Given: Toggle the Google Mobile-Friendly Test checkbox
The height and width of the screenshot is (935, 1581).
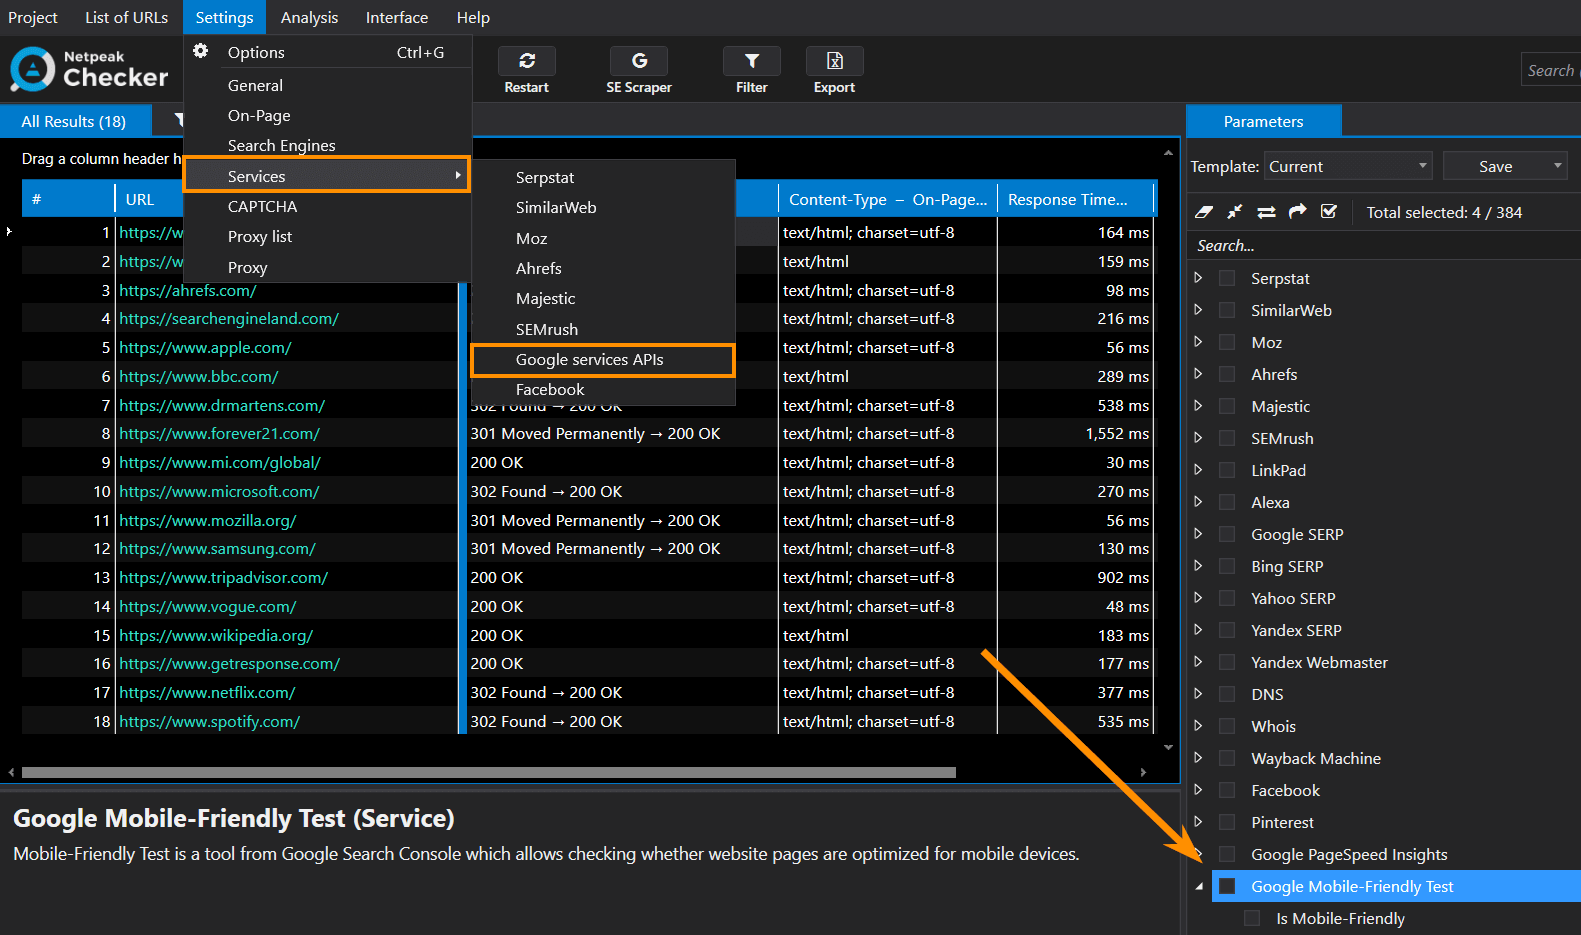Looking at the screenshot, I should click(x=1227, y=886).
